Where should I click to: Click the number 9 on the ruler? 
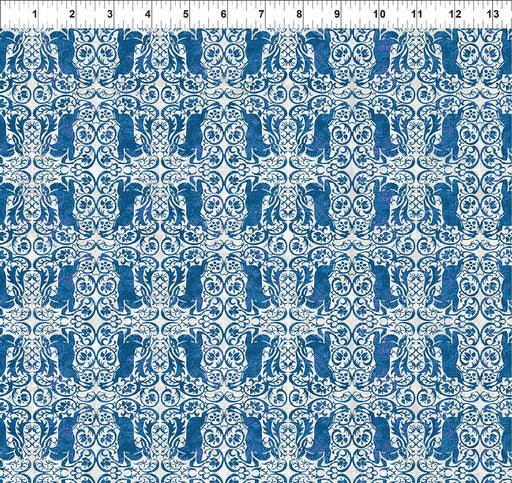(x=337, y=14)
